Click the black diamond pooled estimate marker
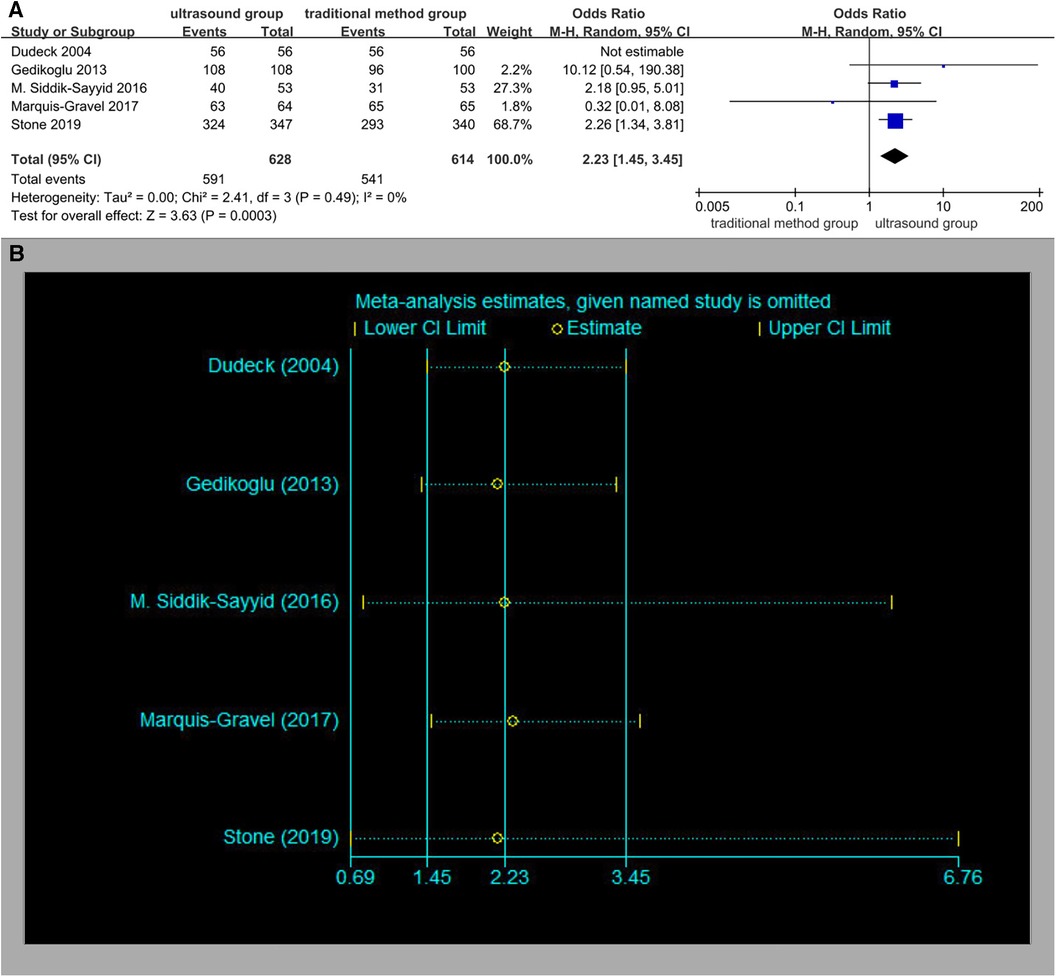 coord(894,156)
